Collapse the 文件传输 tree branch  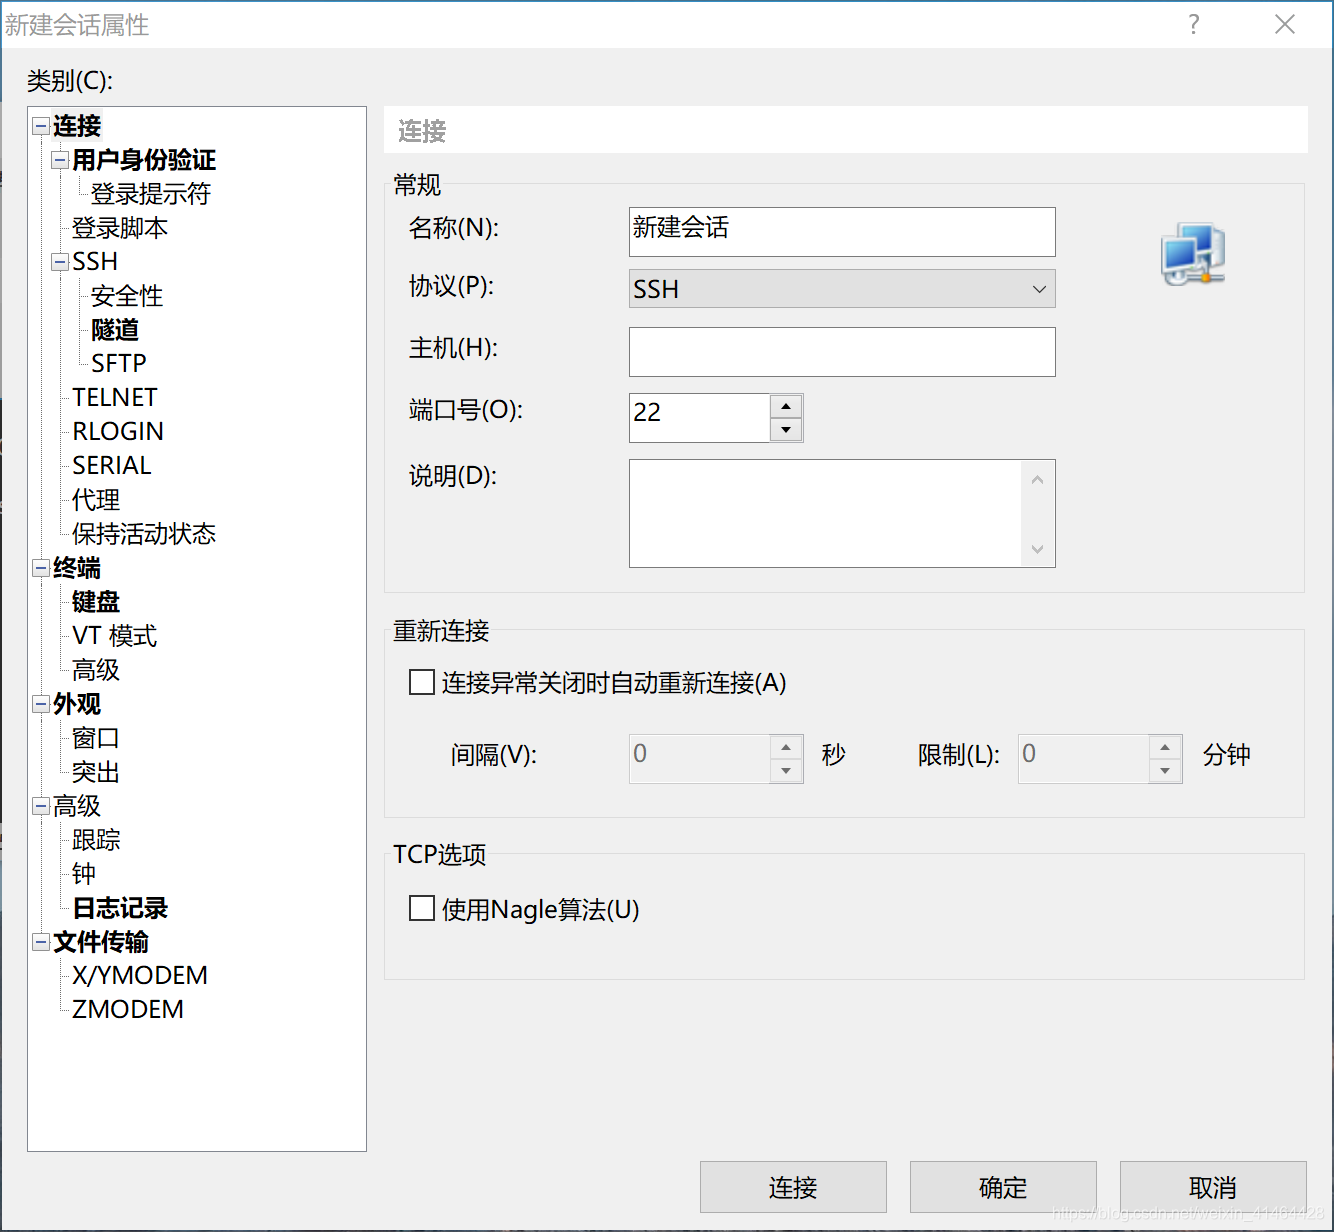(40, 941)
